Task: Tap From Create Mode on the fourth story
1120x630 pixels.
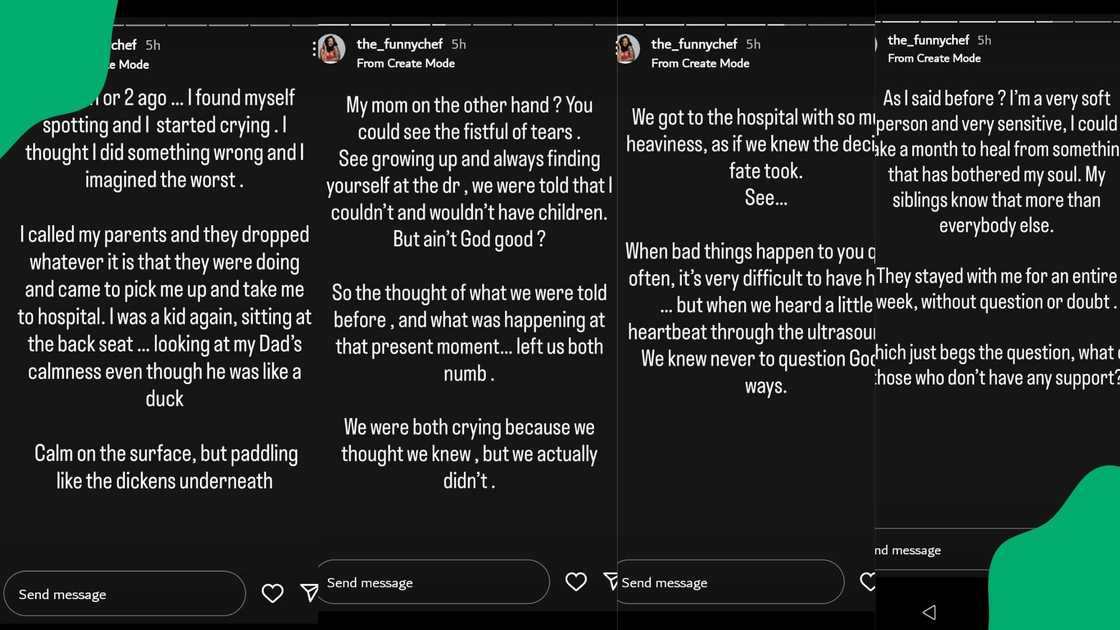Action: [934, 58]
